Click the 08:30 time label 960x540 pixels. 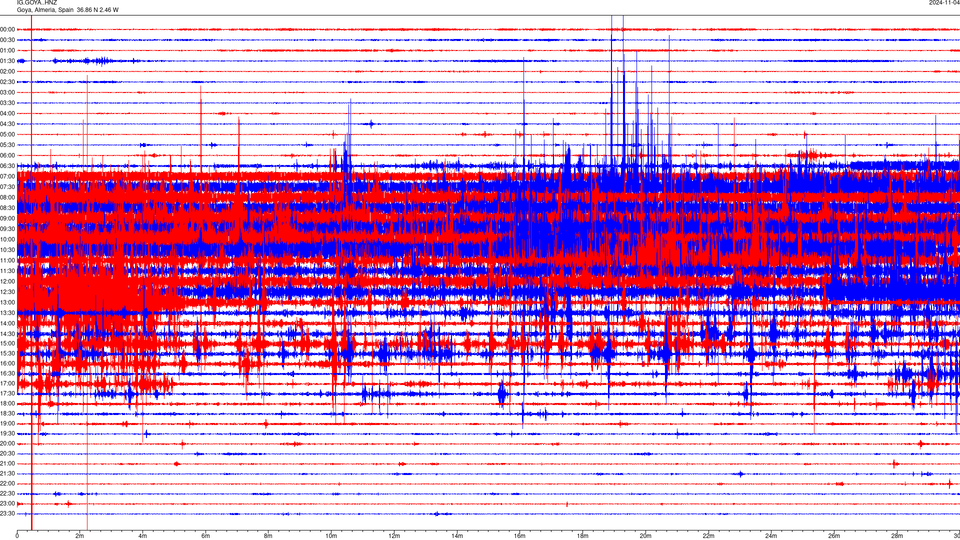click(x=7, y=208)
